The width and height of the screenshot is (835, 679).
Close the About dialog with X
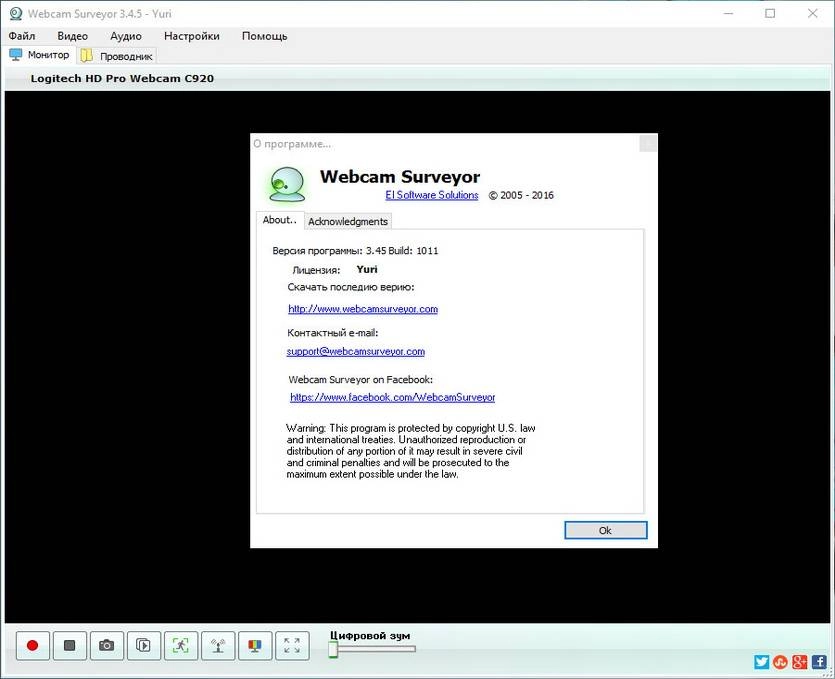(648, 143)
